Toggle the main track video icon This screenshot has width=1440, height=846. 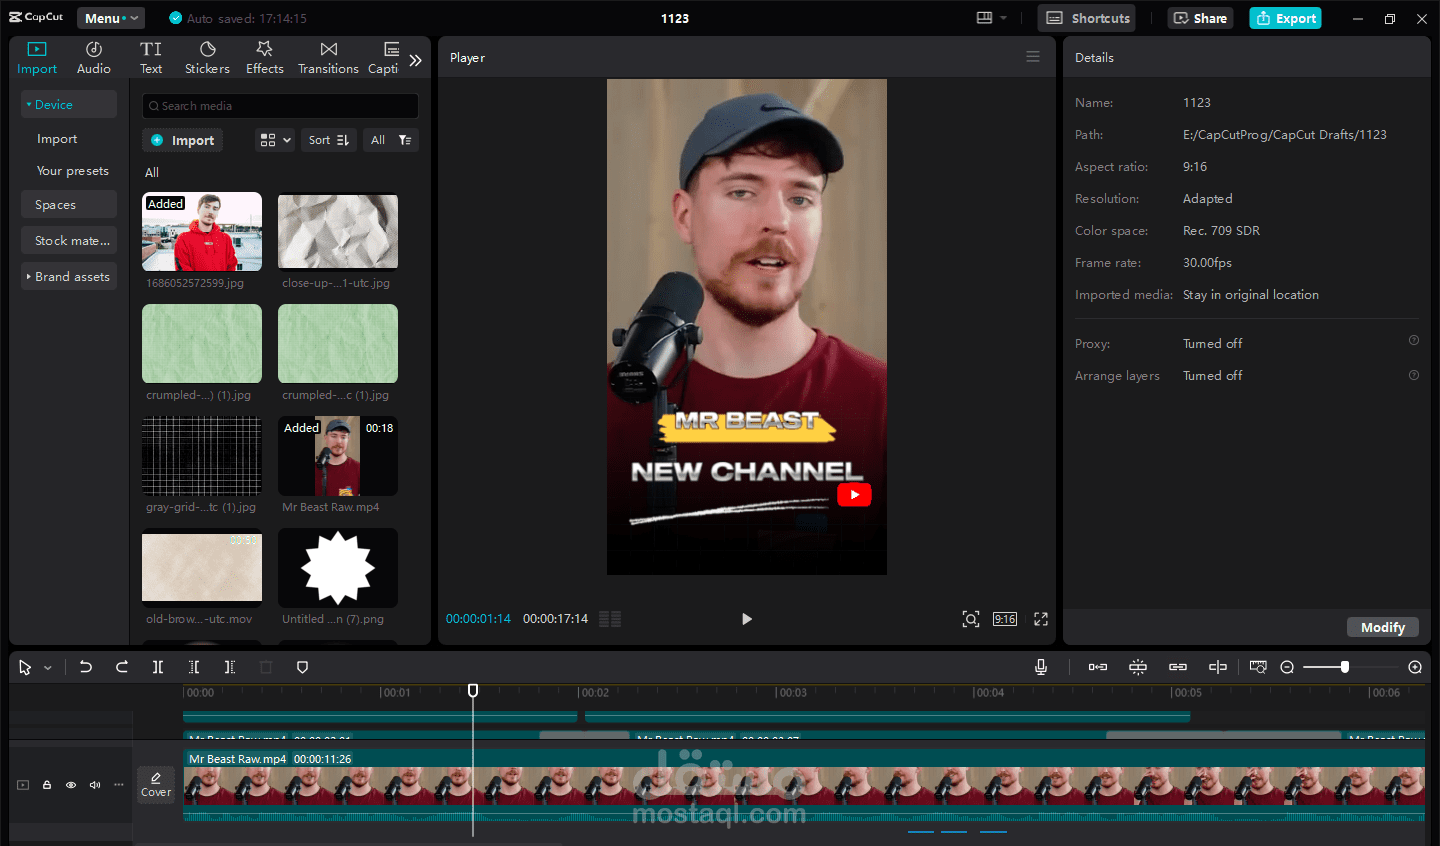point(23,785)
